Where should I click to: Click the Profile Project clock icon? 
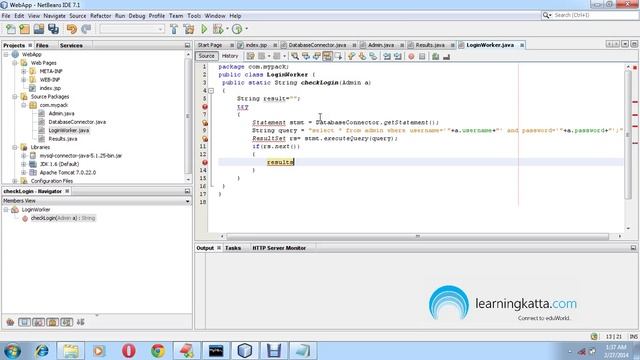coord(237,29)
